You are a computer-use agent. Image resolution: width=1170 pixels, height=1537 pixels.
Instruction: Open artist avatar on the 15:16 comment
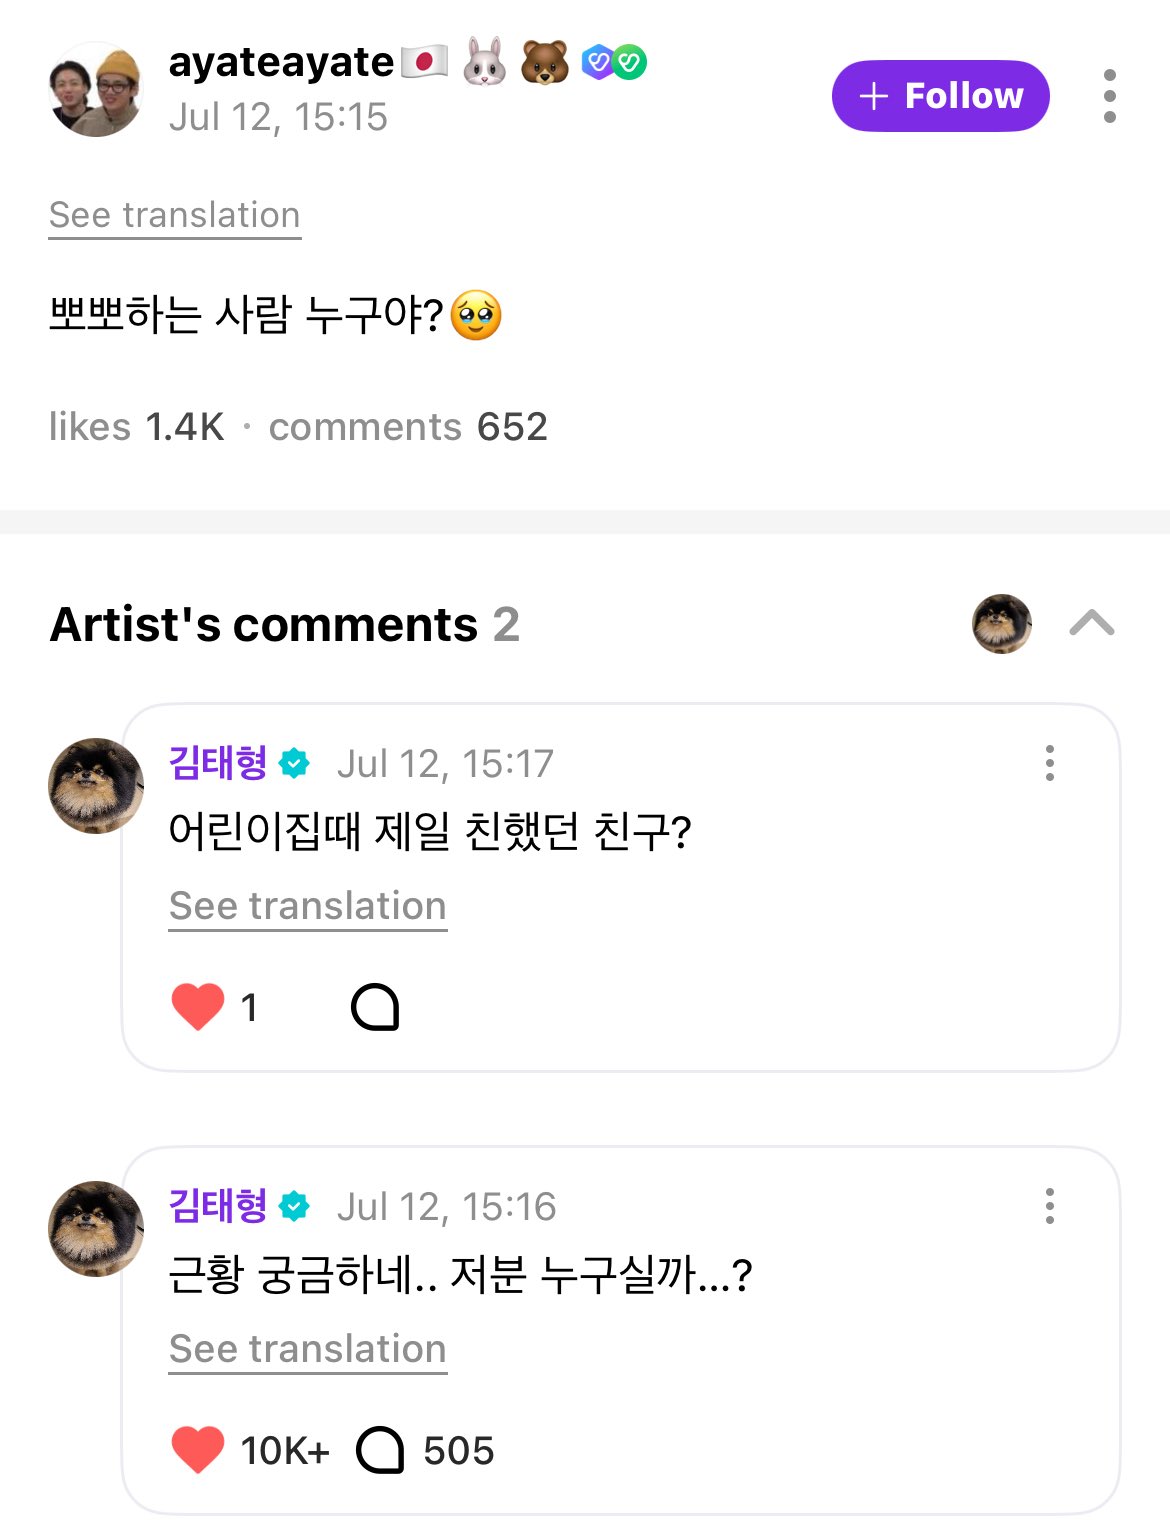96,1229
